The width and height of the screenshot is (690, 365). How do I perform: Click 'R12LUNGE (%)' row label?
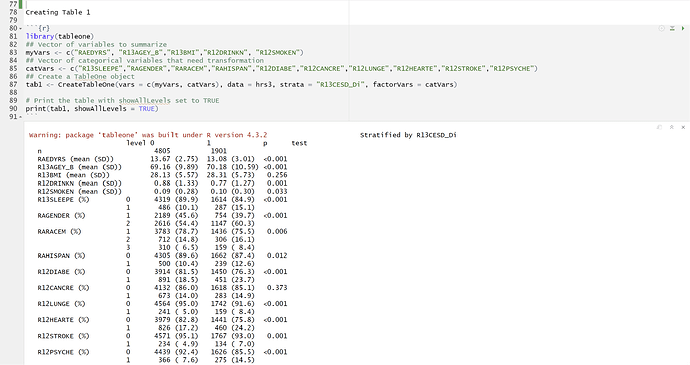tap(61, 304)
